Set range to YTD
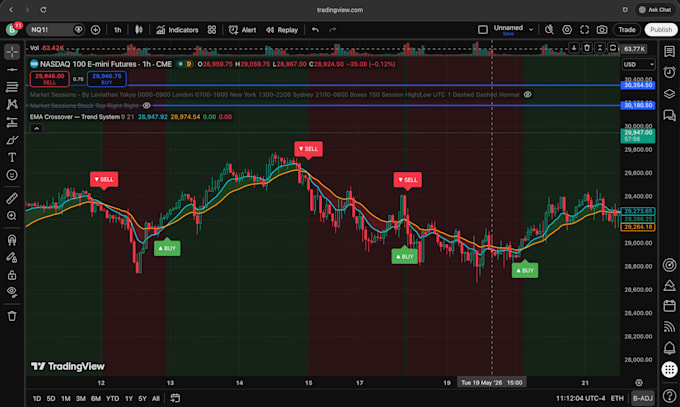680x407 pixels. point(112,398)
